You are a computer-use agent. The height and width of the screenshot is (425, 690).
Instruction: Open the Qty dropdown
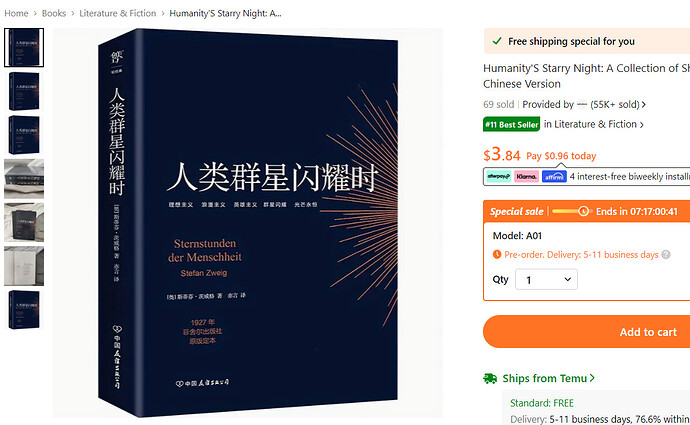point(546,279)
